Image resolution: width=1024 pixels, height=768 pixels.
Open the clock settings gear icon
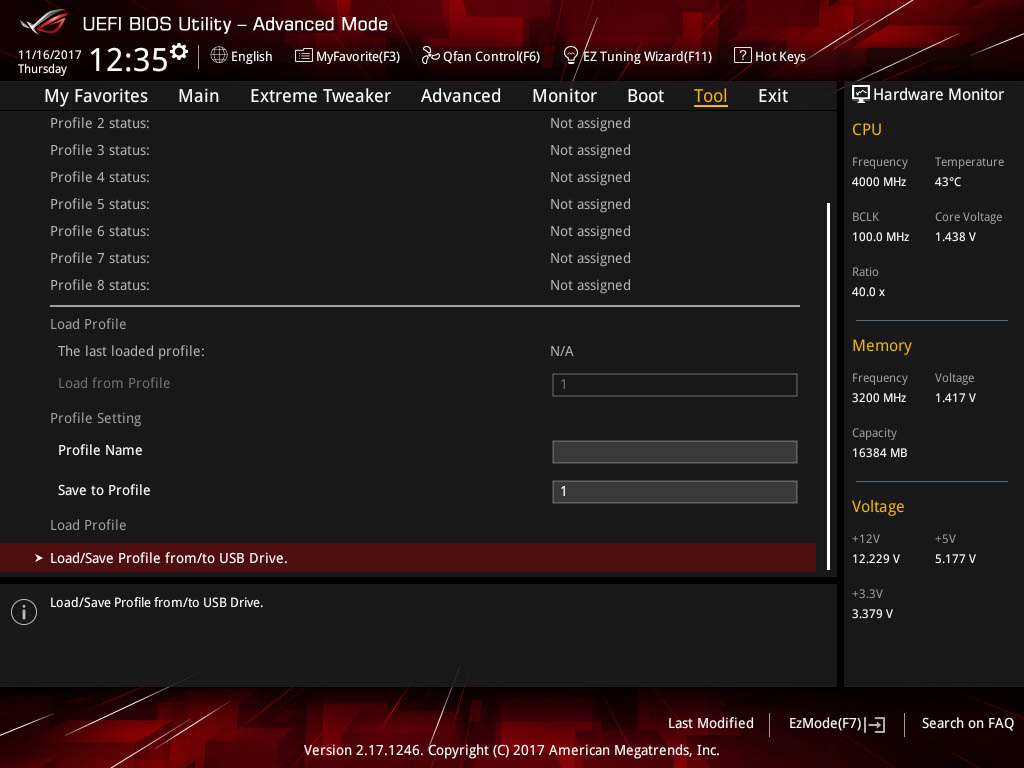coord(179,52)
